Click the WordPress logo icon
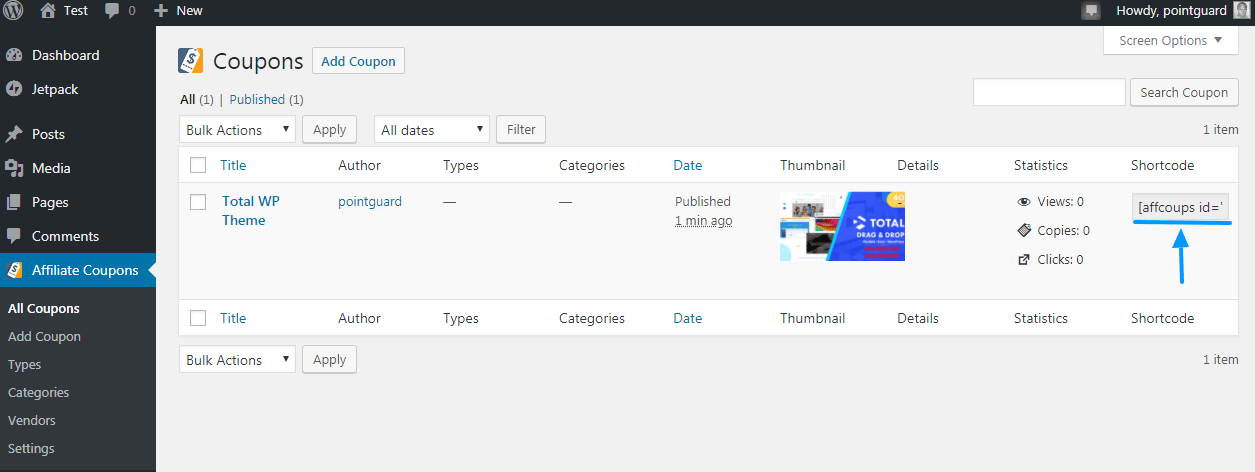Viewport: 1255px width, 472px height. tap(14, 11)
